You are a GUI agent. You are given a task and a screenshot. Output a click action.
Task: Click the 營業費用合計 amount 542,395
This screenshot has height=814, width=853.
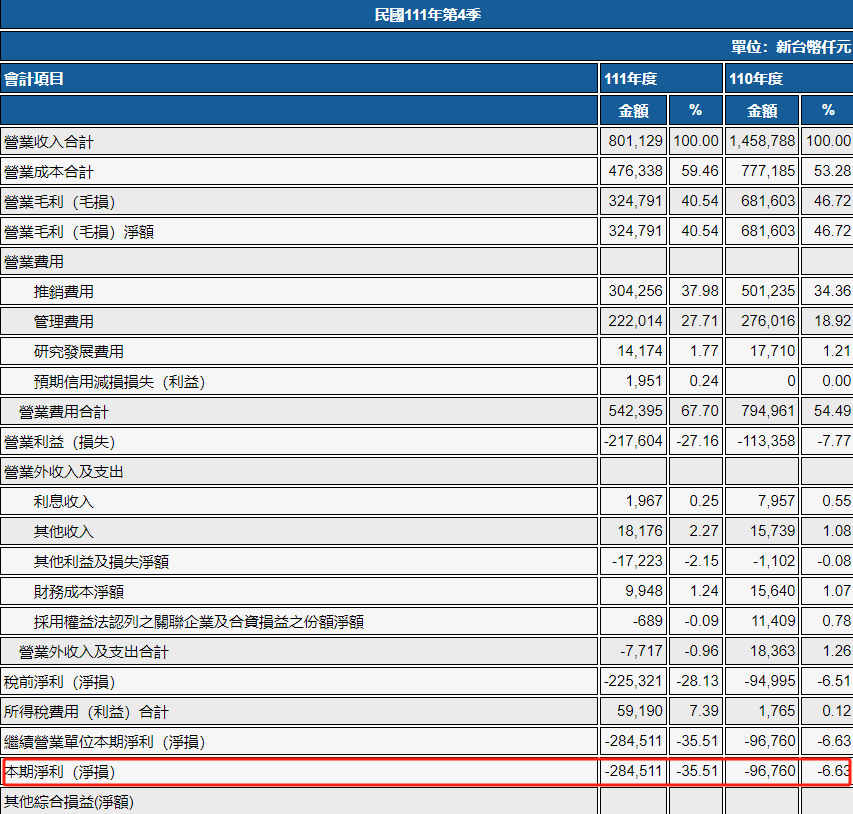click(635, 412)
